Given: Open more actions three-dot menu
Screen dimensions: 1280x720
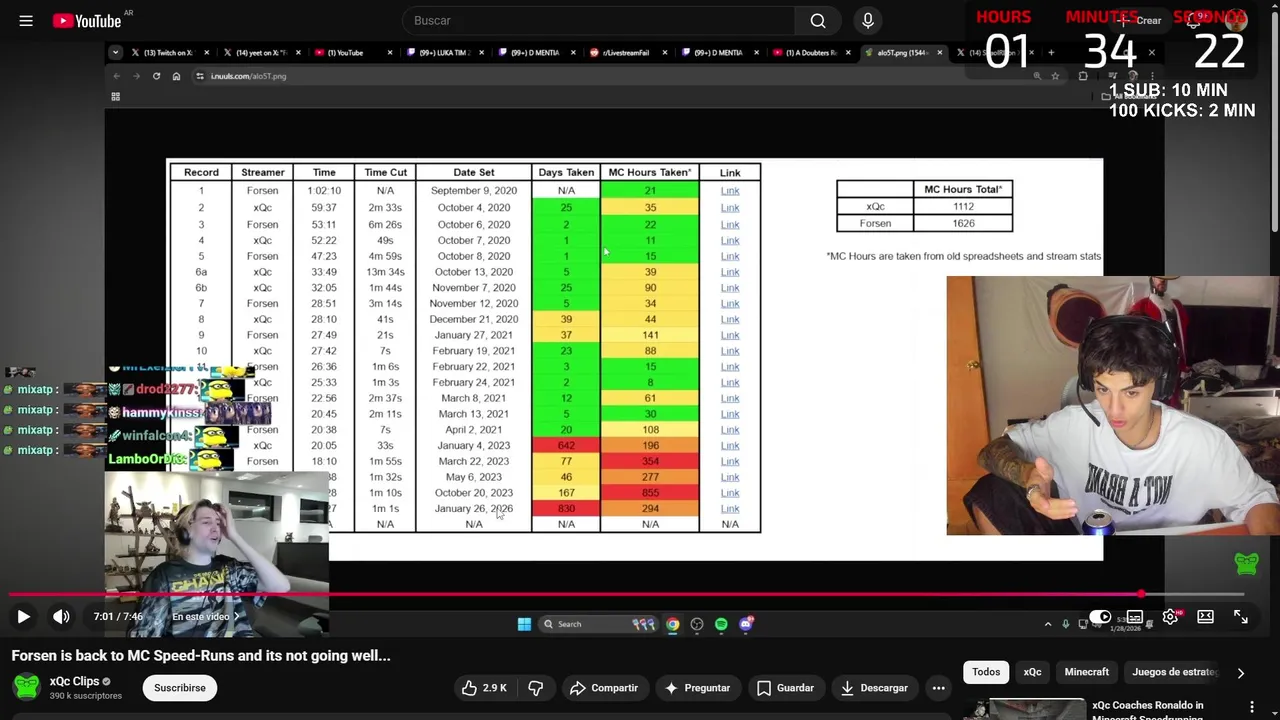Looking at the screenshot, I should coord(938,688).
